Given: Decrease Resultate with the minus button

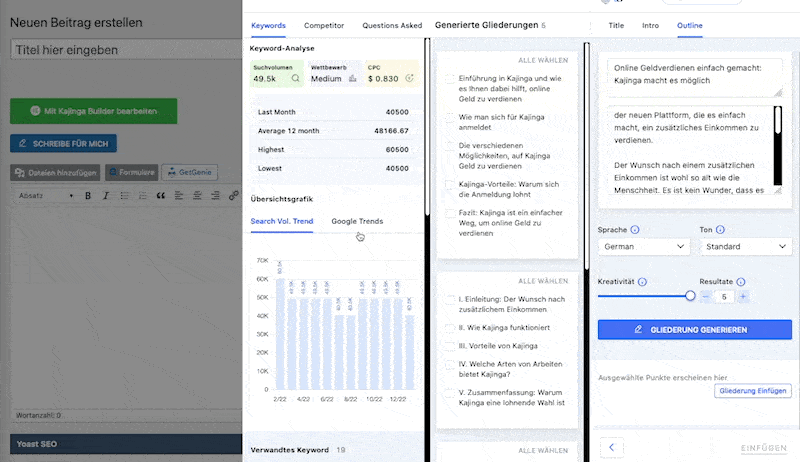Looking at the screenshot, I should pos(706,296).
